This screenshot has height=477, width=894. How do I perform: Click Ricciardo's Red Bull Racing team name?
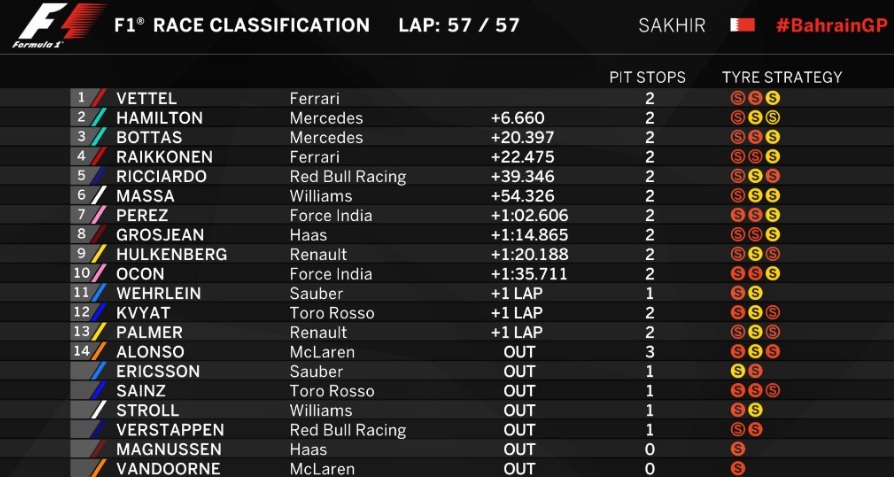pos(348,177)
